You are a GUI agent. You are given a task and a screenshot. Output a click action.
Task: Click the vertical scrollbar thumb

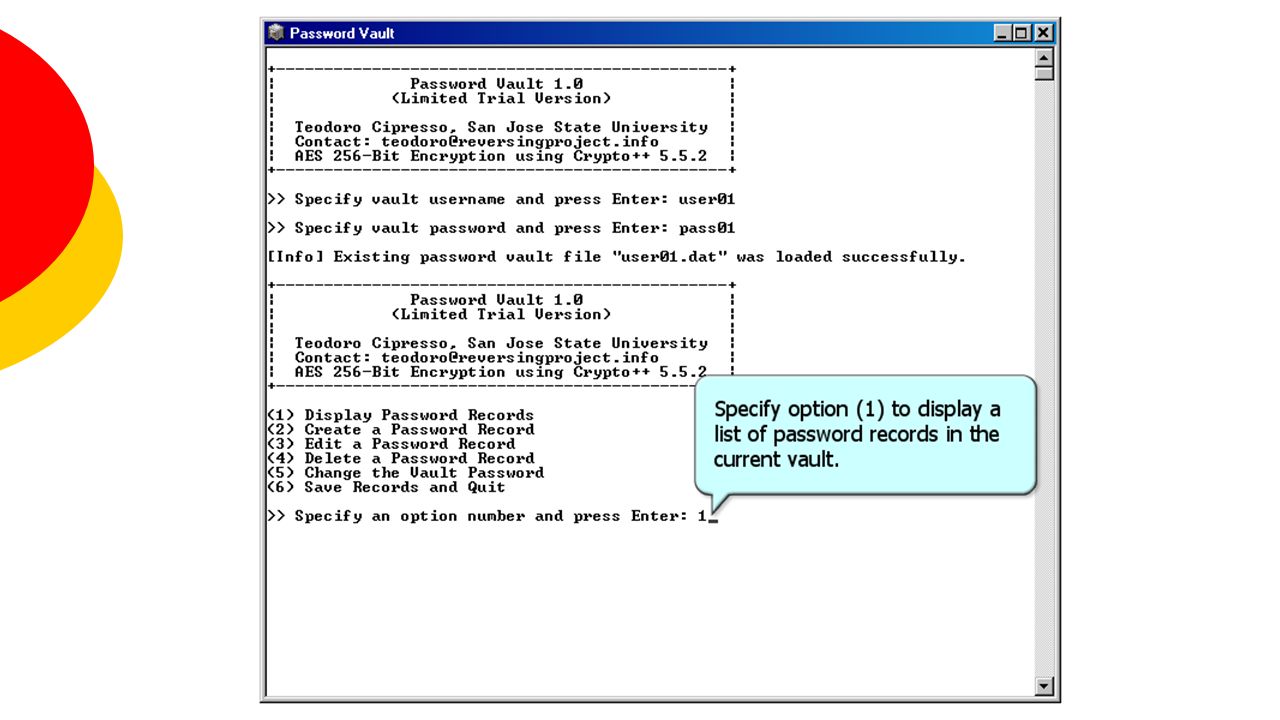click(x=1045, y=73)
